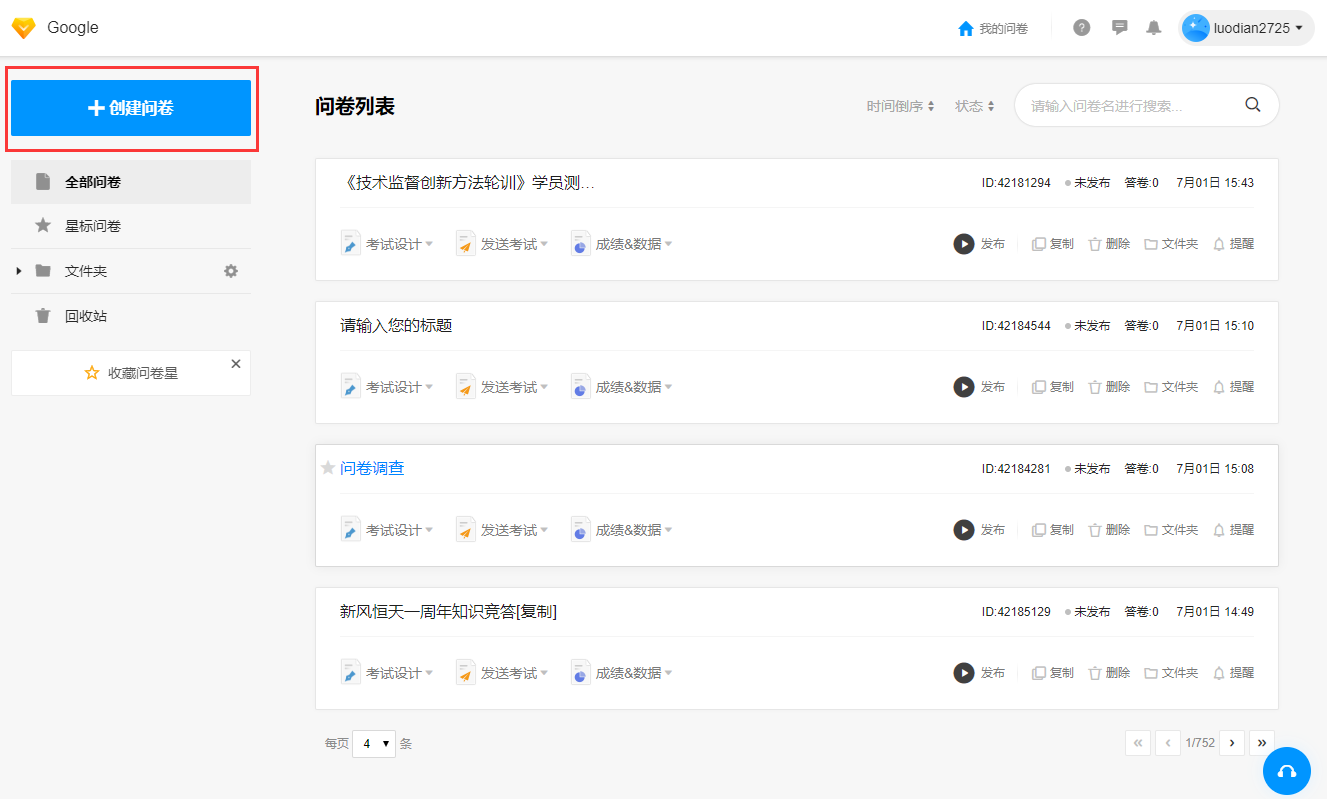1327x799 pixels.
Task: Open the messages chat icon in header
Action: [1119, 28]
